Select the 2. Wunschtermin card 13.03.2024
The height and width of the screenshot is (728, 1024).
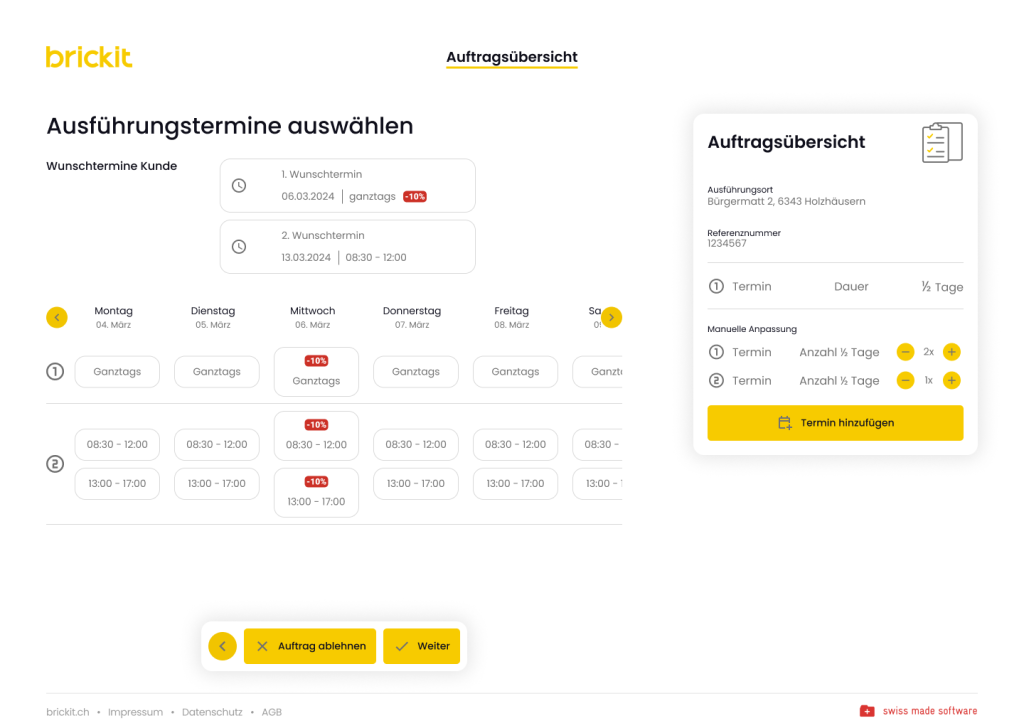(347, 247)
